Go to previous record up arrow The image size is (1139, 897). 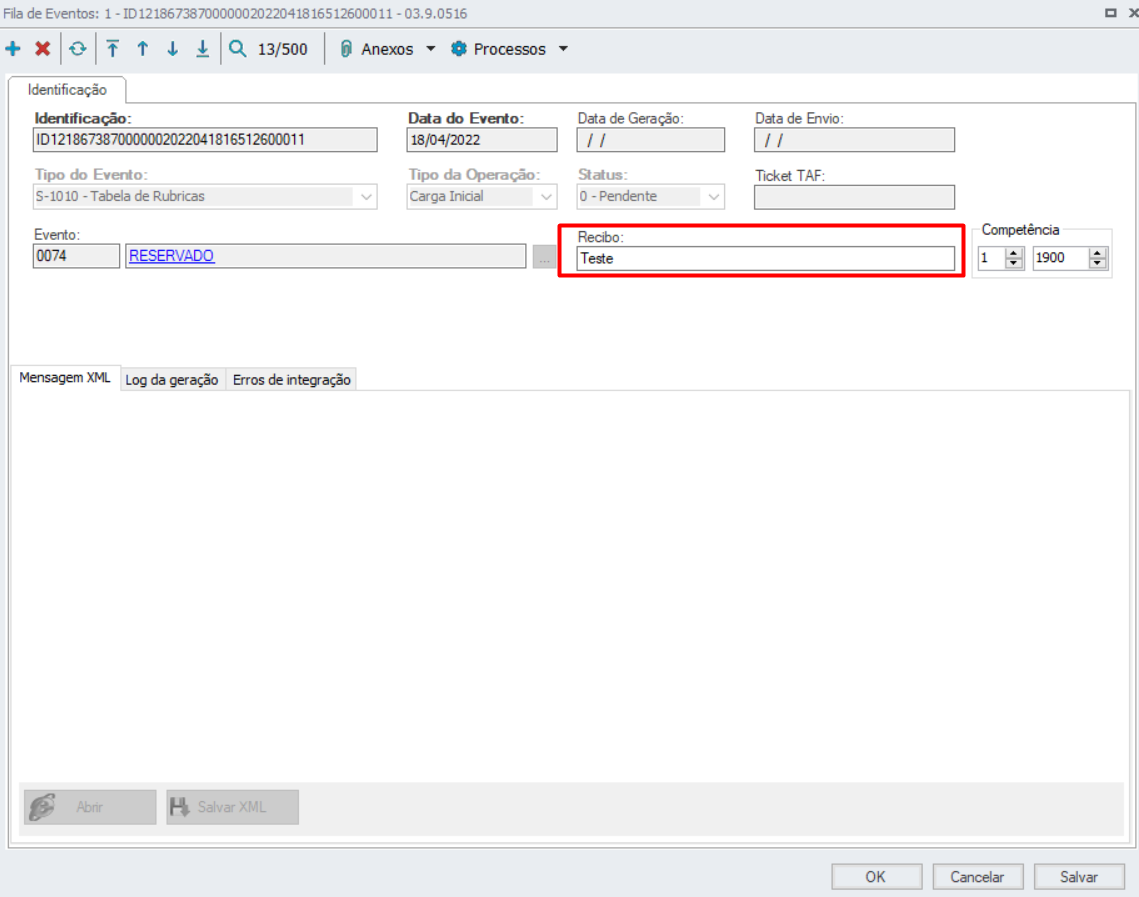(142, 49)
